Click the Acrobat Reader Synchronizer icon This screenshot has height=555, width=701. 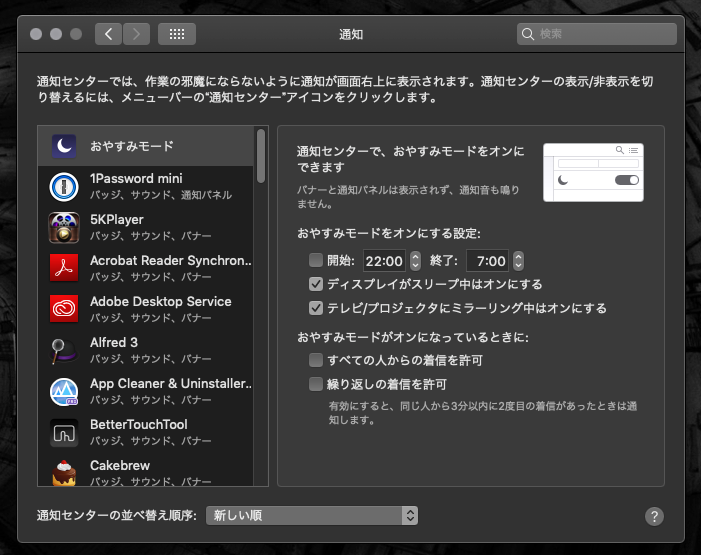64,268
